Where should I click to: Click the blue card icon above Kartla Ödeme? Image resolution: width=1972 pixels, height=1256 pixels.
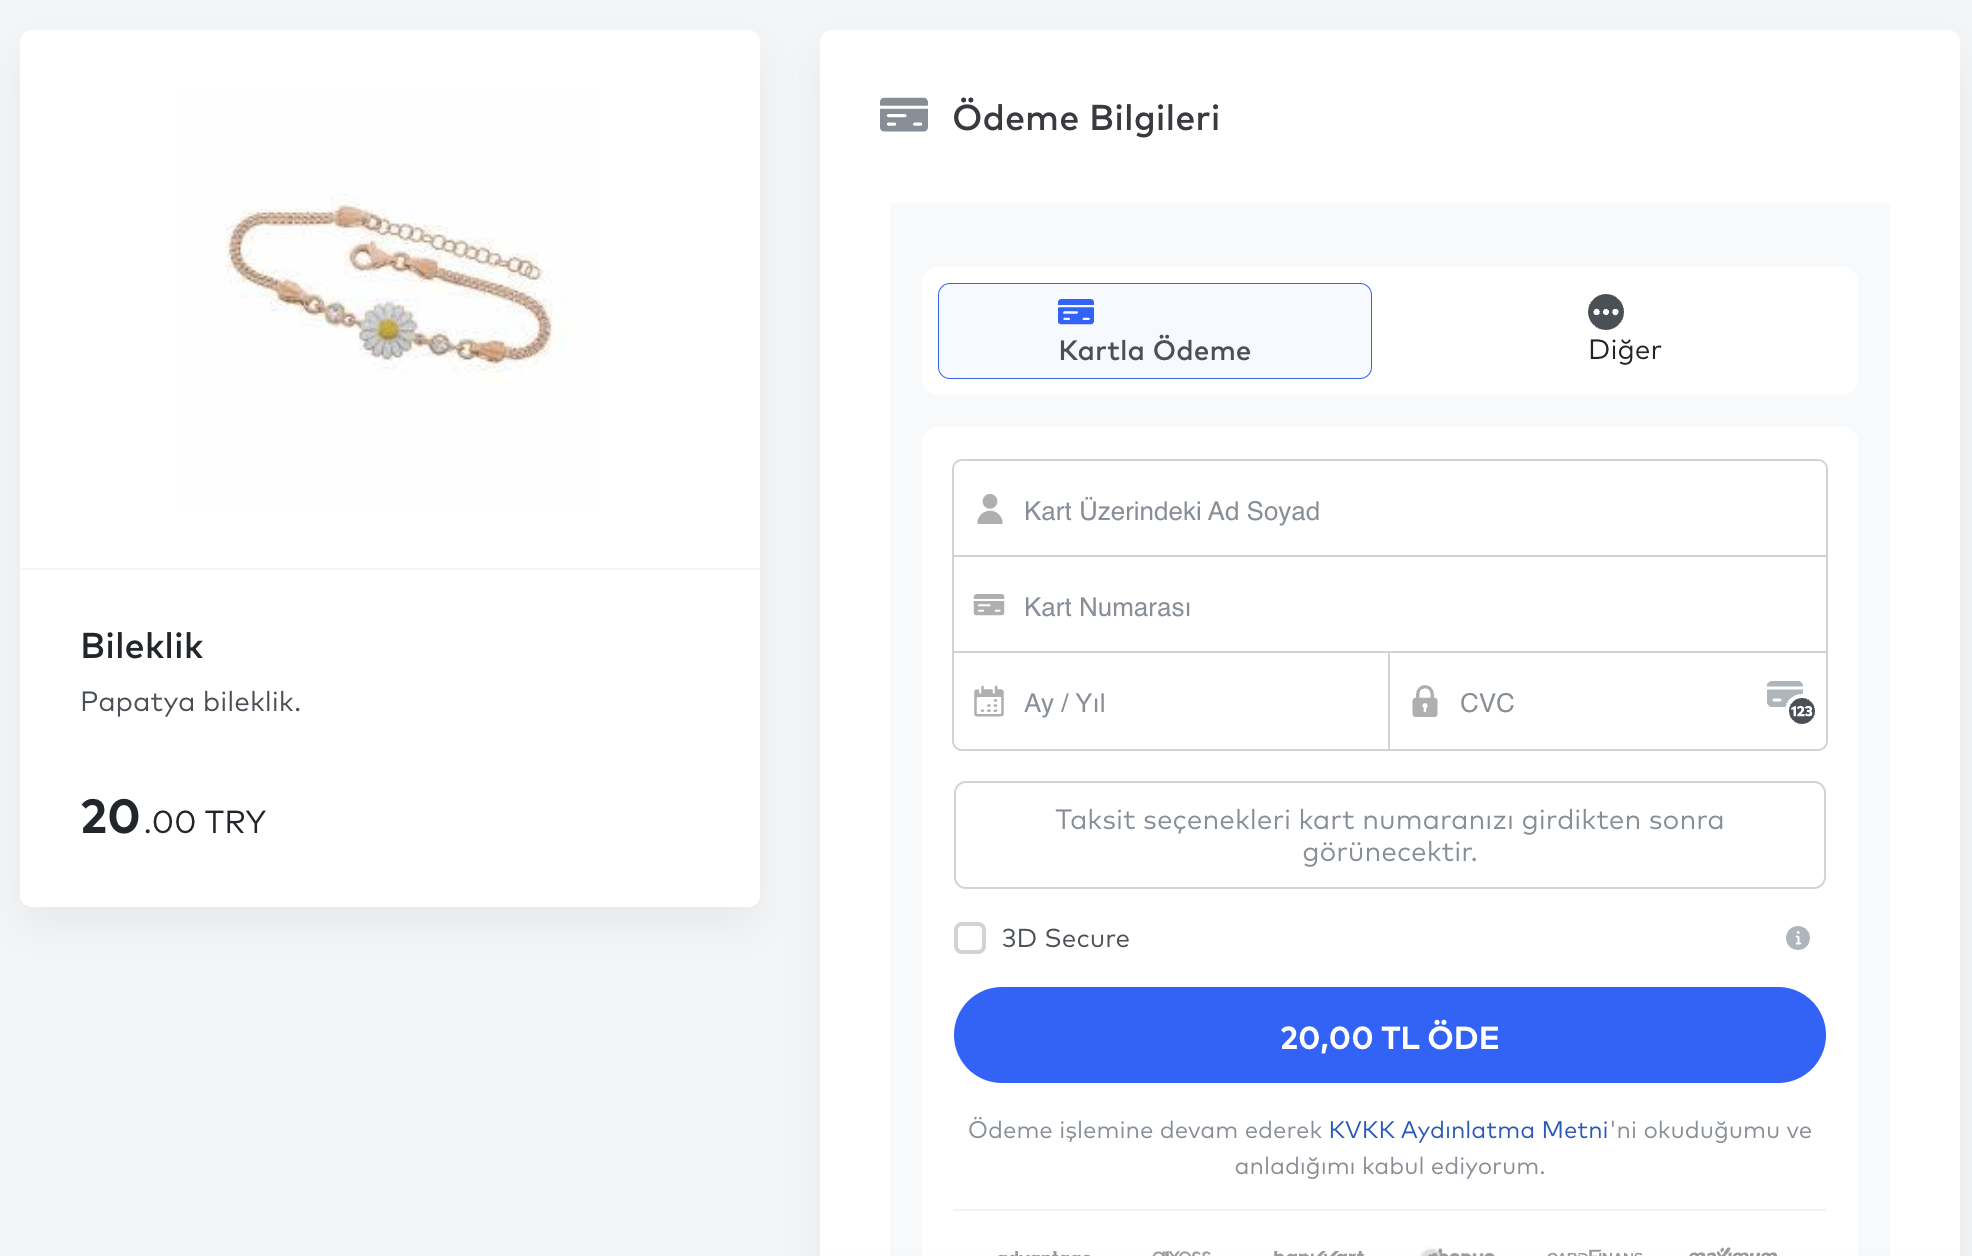[x=1075, y=312]
